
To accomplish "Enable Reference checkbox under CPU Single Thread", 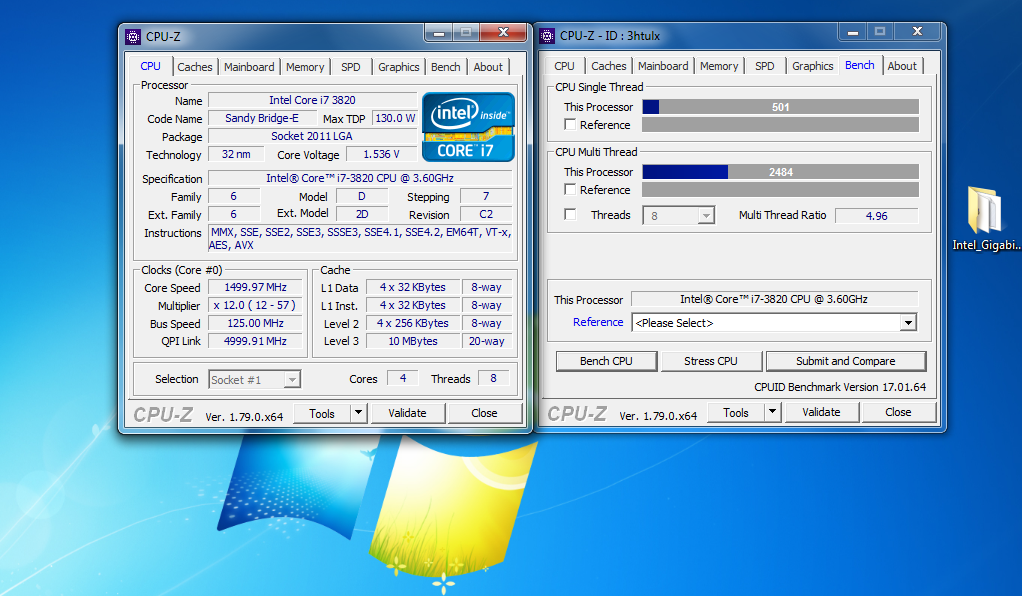I will [570, 125].
